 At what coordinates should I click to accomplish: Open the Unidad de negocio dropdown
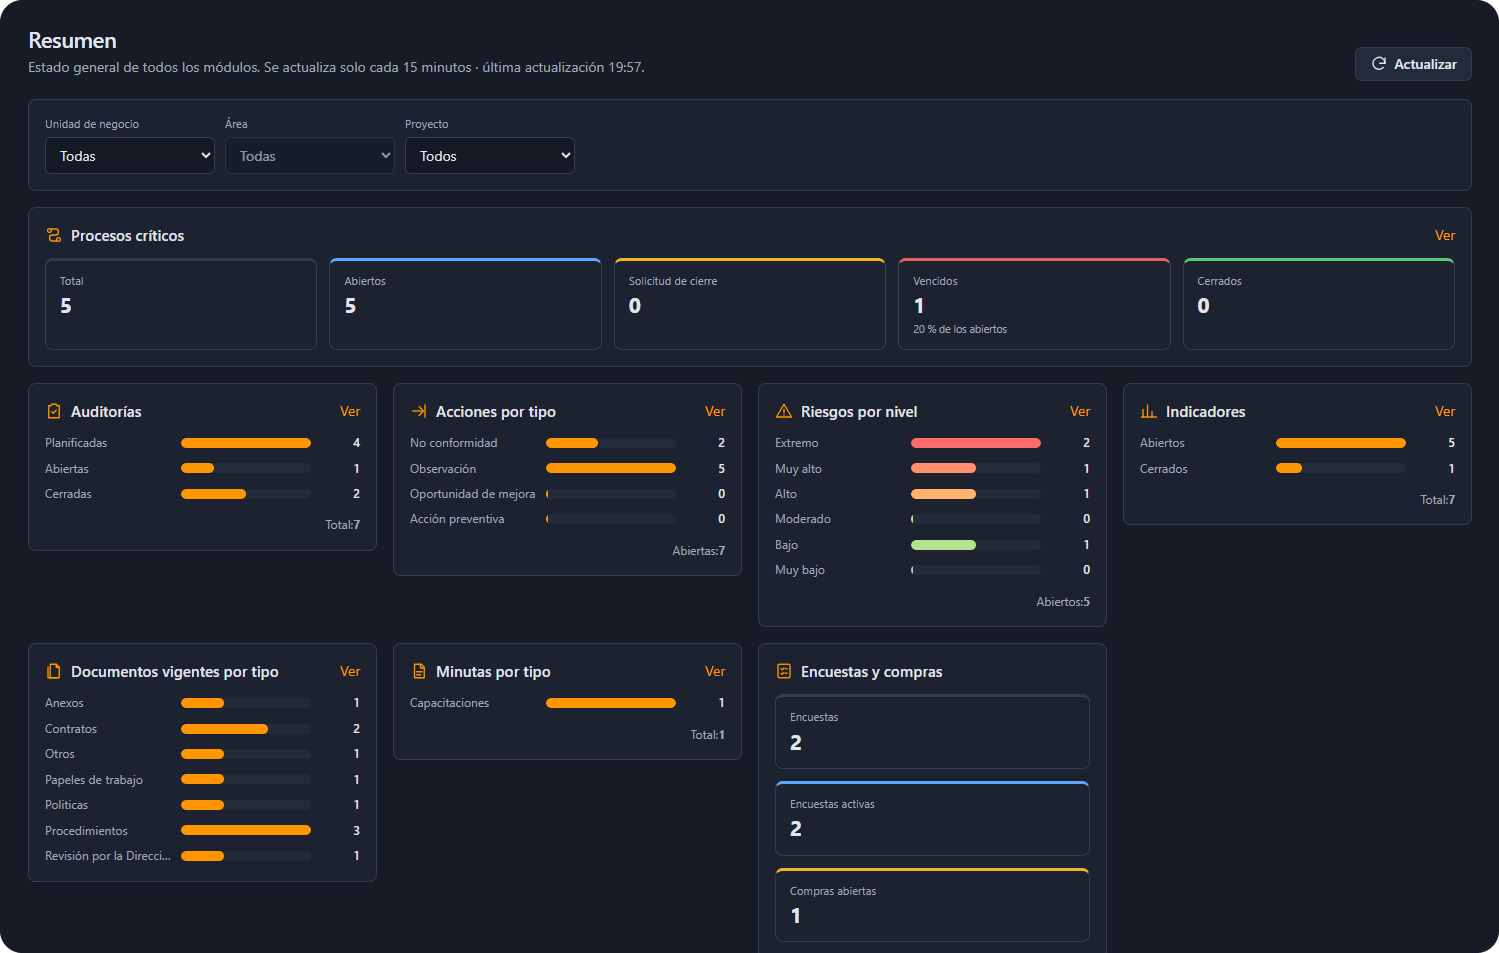[x=130, y=156]
